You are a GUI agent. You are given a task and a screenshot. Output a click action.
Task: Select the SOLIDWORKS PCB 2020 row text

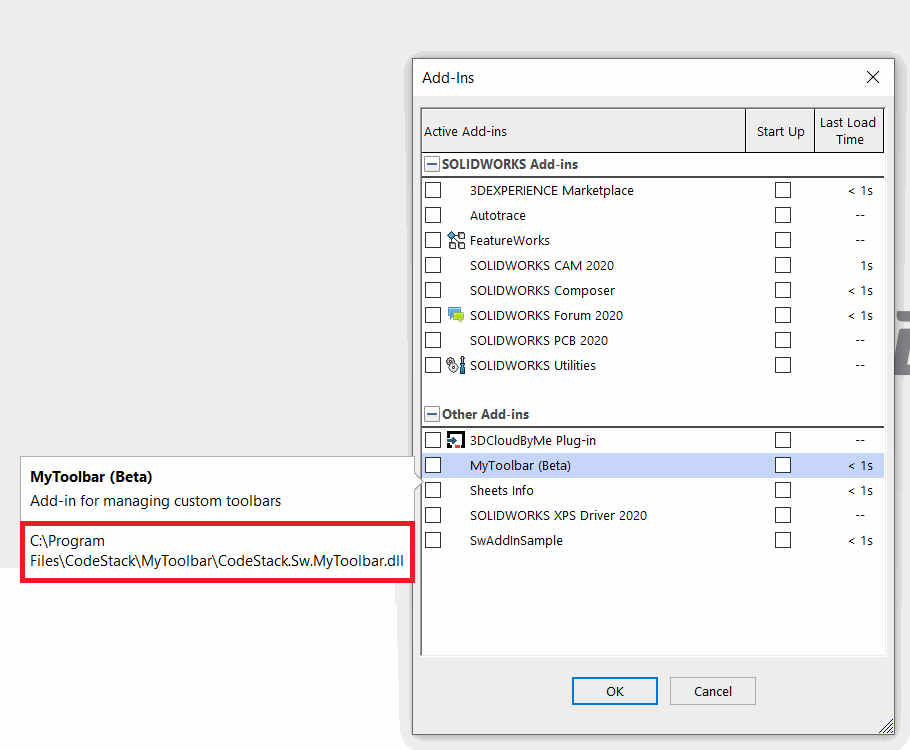pyautogui.click(x=539, y=340)
